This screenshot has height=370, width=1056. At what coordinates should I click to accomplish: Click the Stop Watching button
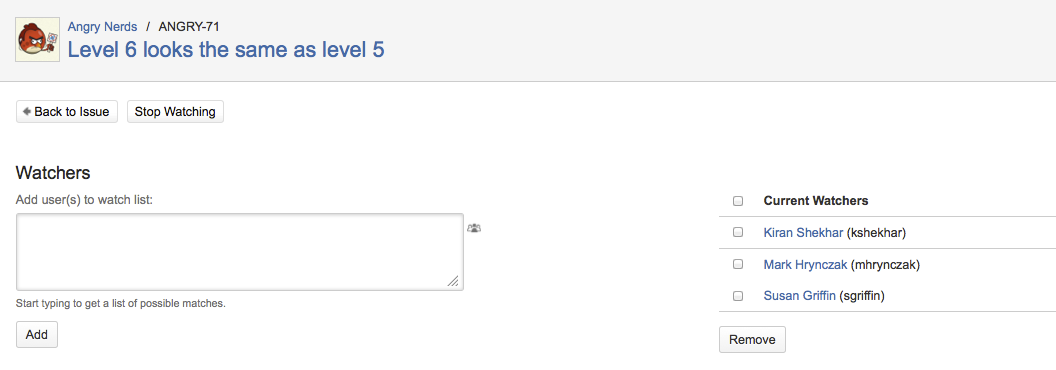[x=175, y=112]
